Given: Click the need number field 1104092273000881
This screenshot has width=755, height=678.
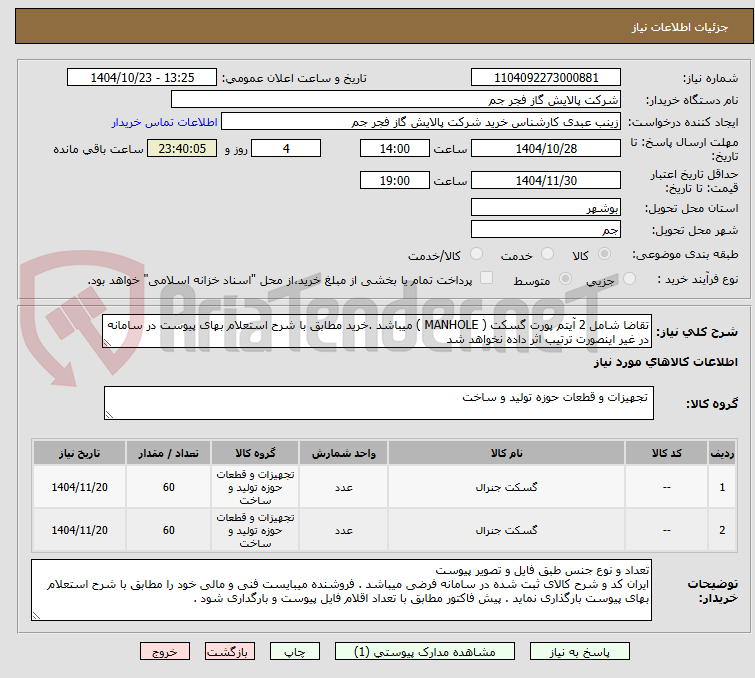Looking at the screenshot, I should 546,78.
